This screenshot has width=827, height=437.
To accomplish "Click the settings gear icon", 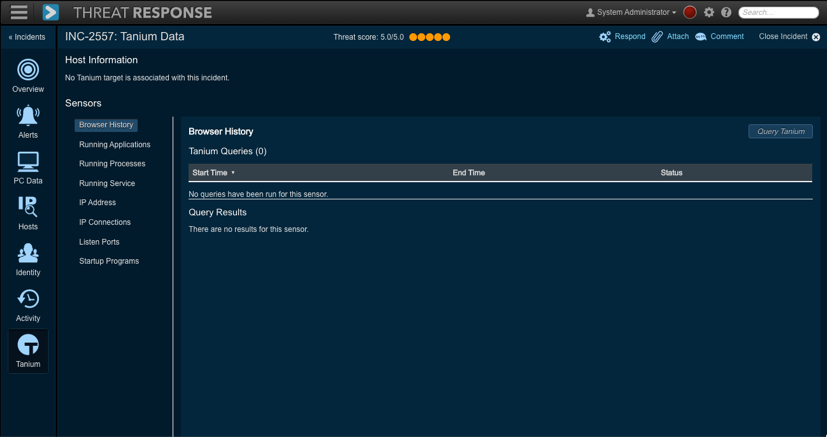I will [x=709, y=13].
